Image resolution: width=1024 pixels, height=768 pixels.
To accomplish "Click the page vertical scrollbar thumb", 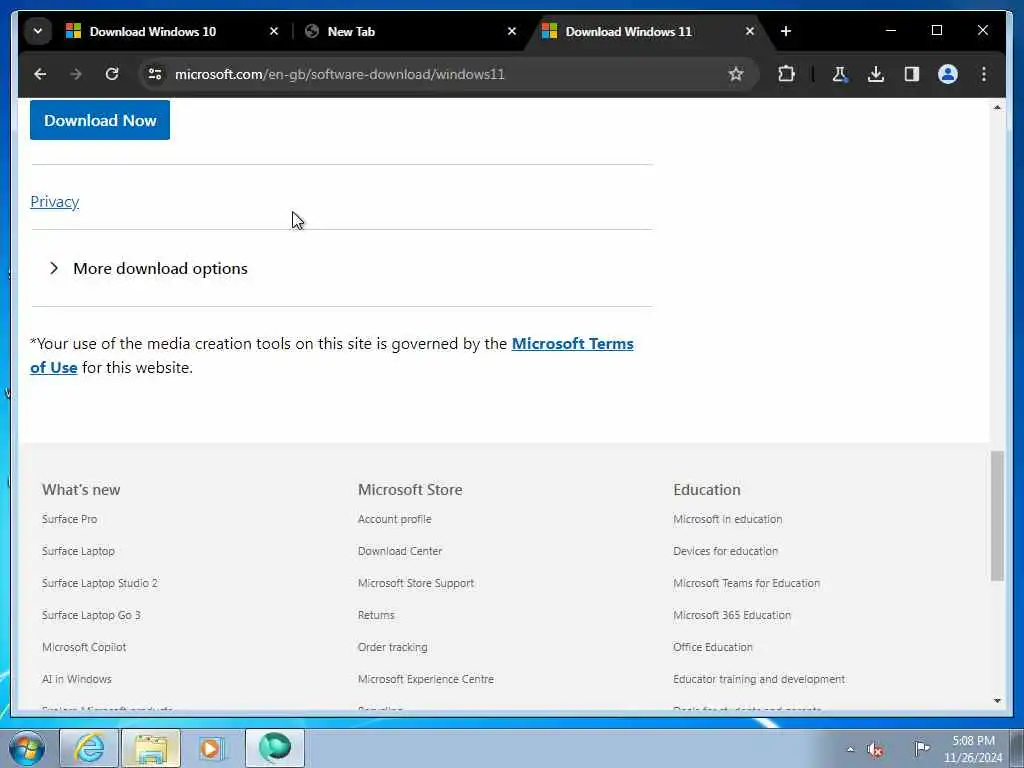I will pos(997,515).
